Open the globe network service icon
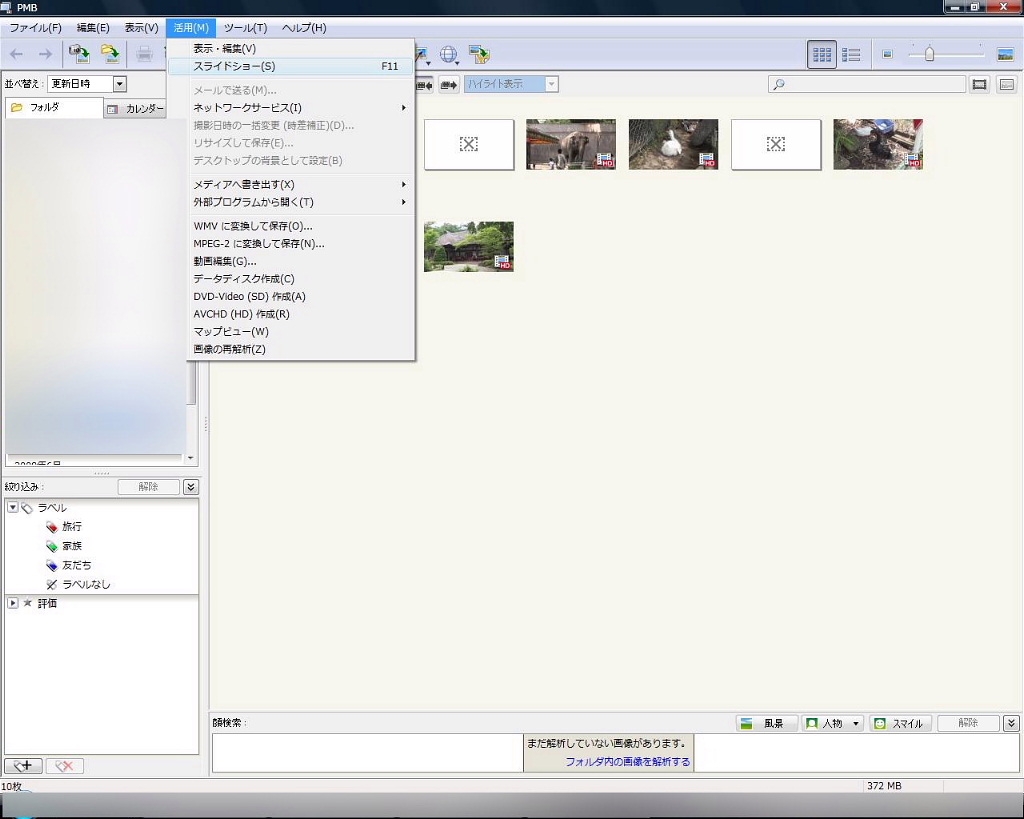Screen dimensions: 1024x819 (448, 54)
